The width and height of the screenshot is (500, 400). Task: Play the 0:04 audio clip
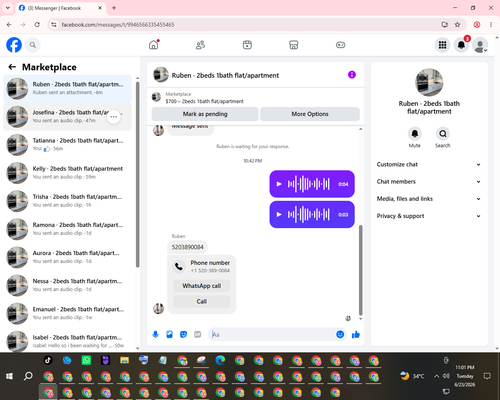click(279, 184)
